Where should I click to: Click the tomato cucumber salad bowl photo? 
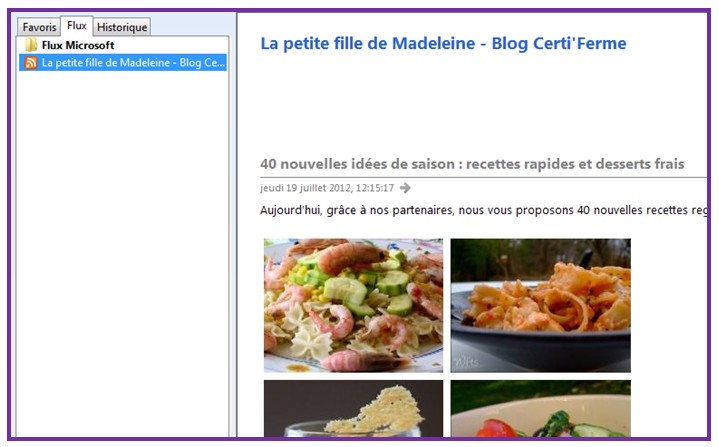pos(540,408)
